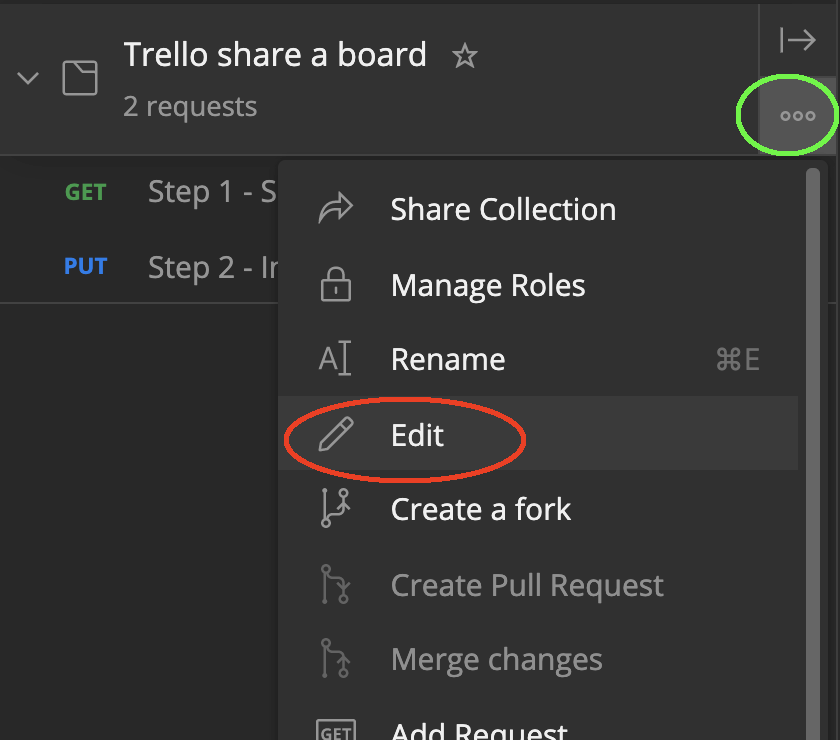Click the Rename text cursor icon
Viewport: 840px width, 740px height.
(335, 358)
